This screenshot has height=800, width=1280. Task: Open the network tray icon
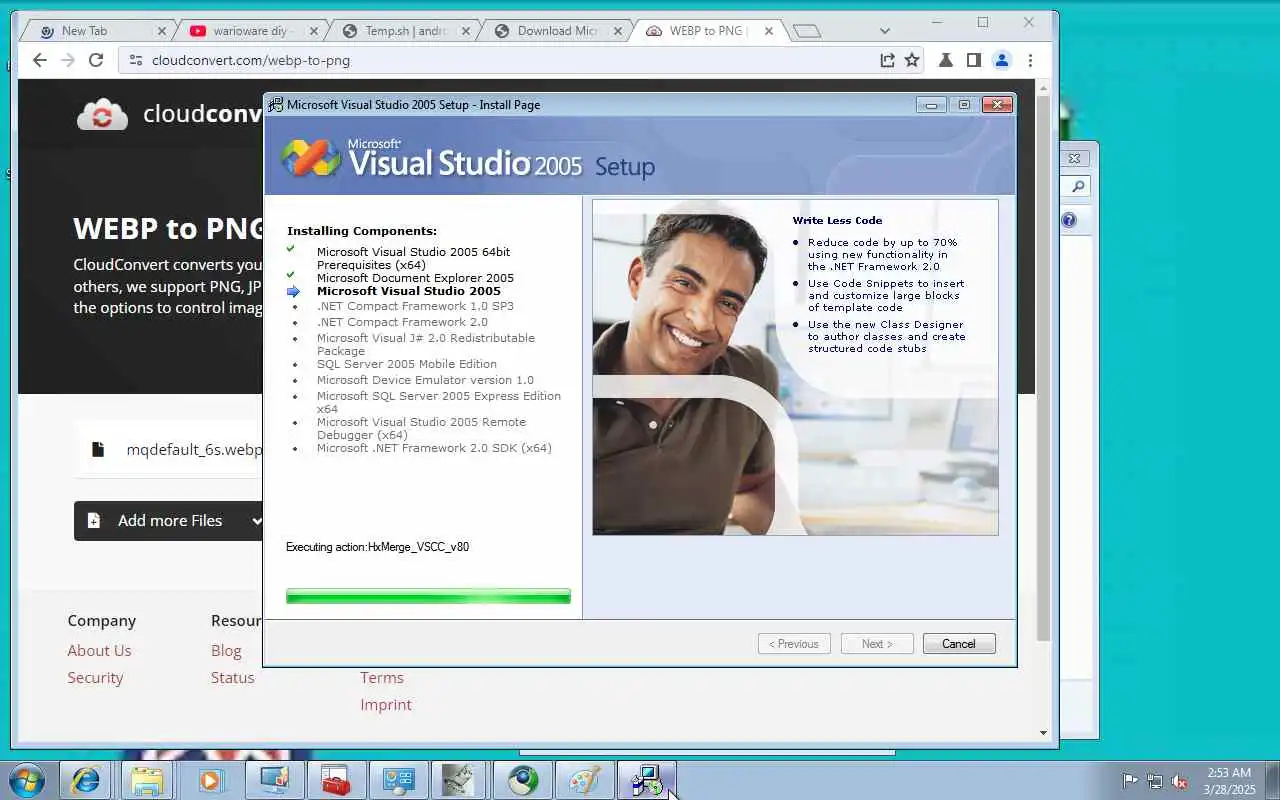1155,781
